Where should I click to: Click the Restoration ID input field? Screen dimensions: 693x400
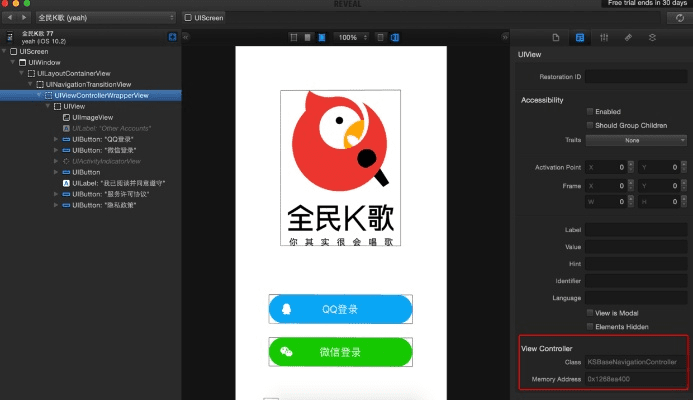click(636, 76)
